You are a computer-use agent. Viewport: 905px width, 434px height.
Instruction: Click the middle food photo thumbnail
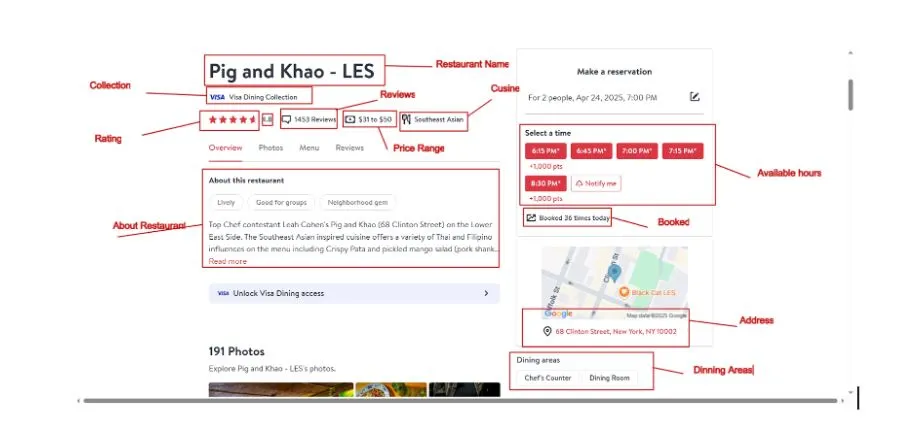point(391,390)
